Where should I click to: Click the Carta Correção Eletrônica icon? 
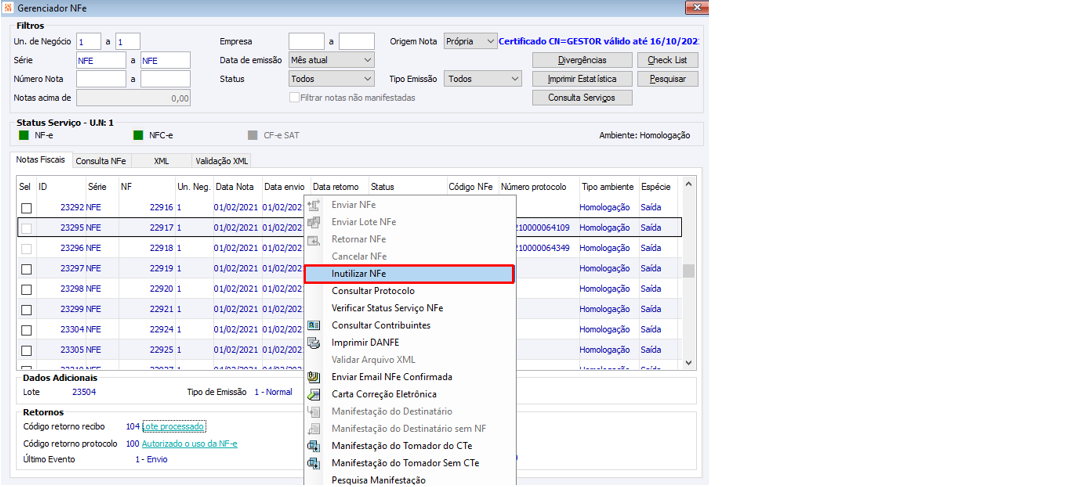pyautogui.click(x=314, y=394)
